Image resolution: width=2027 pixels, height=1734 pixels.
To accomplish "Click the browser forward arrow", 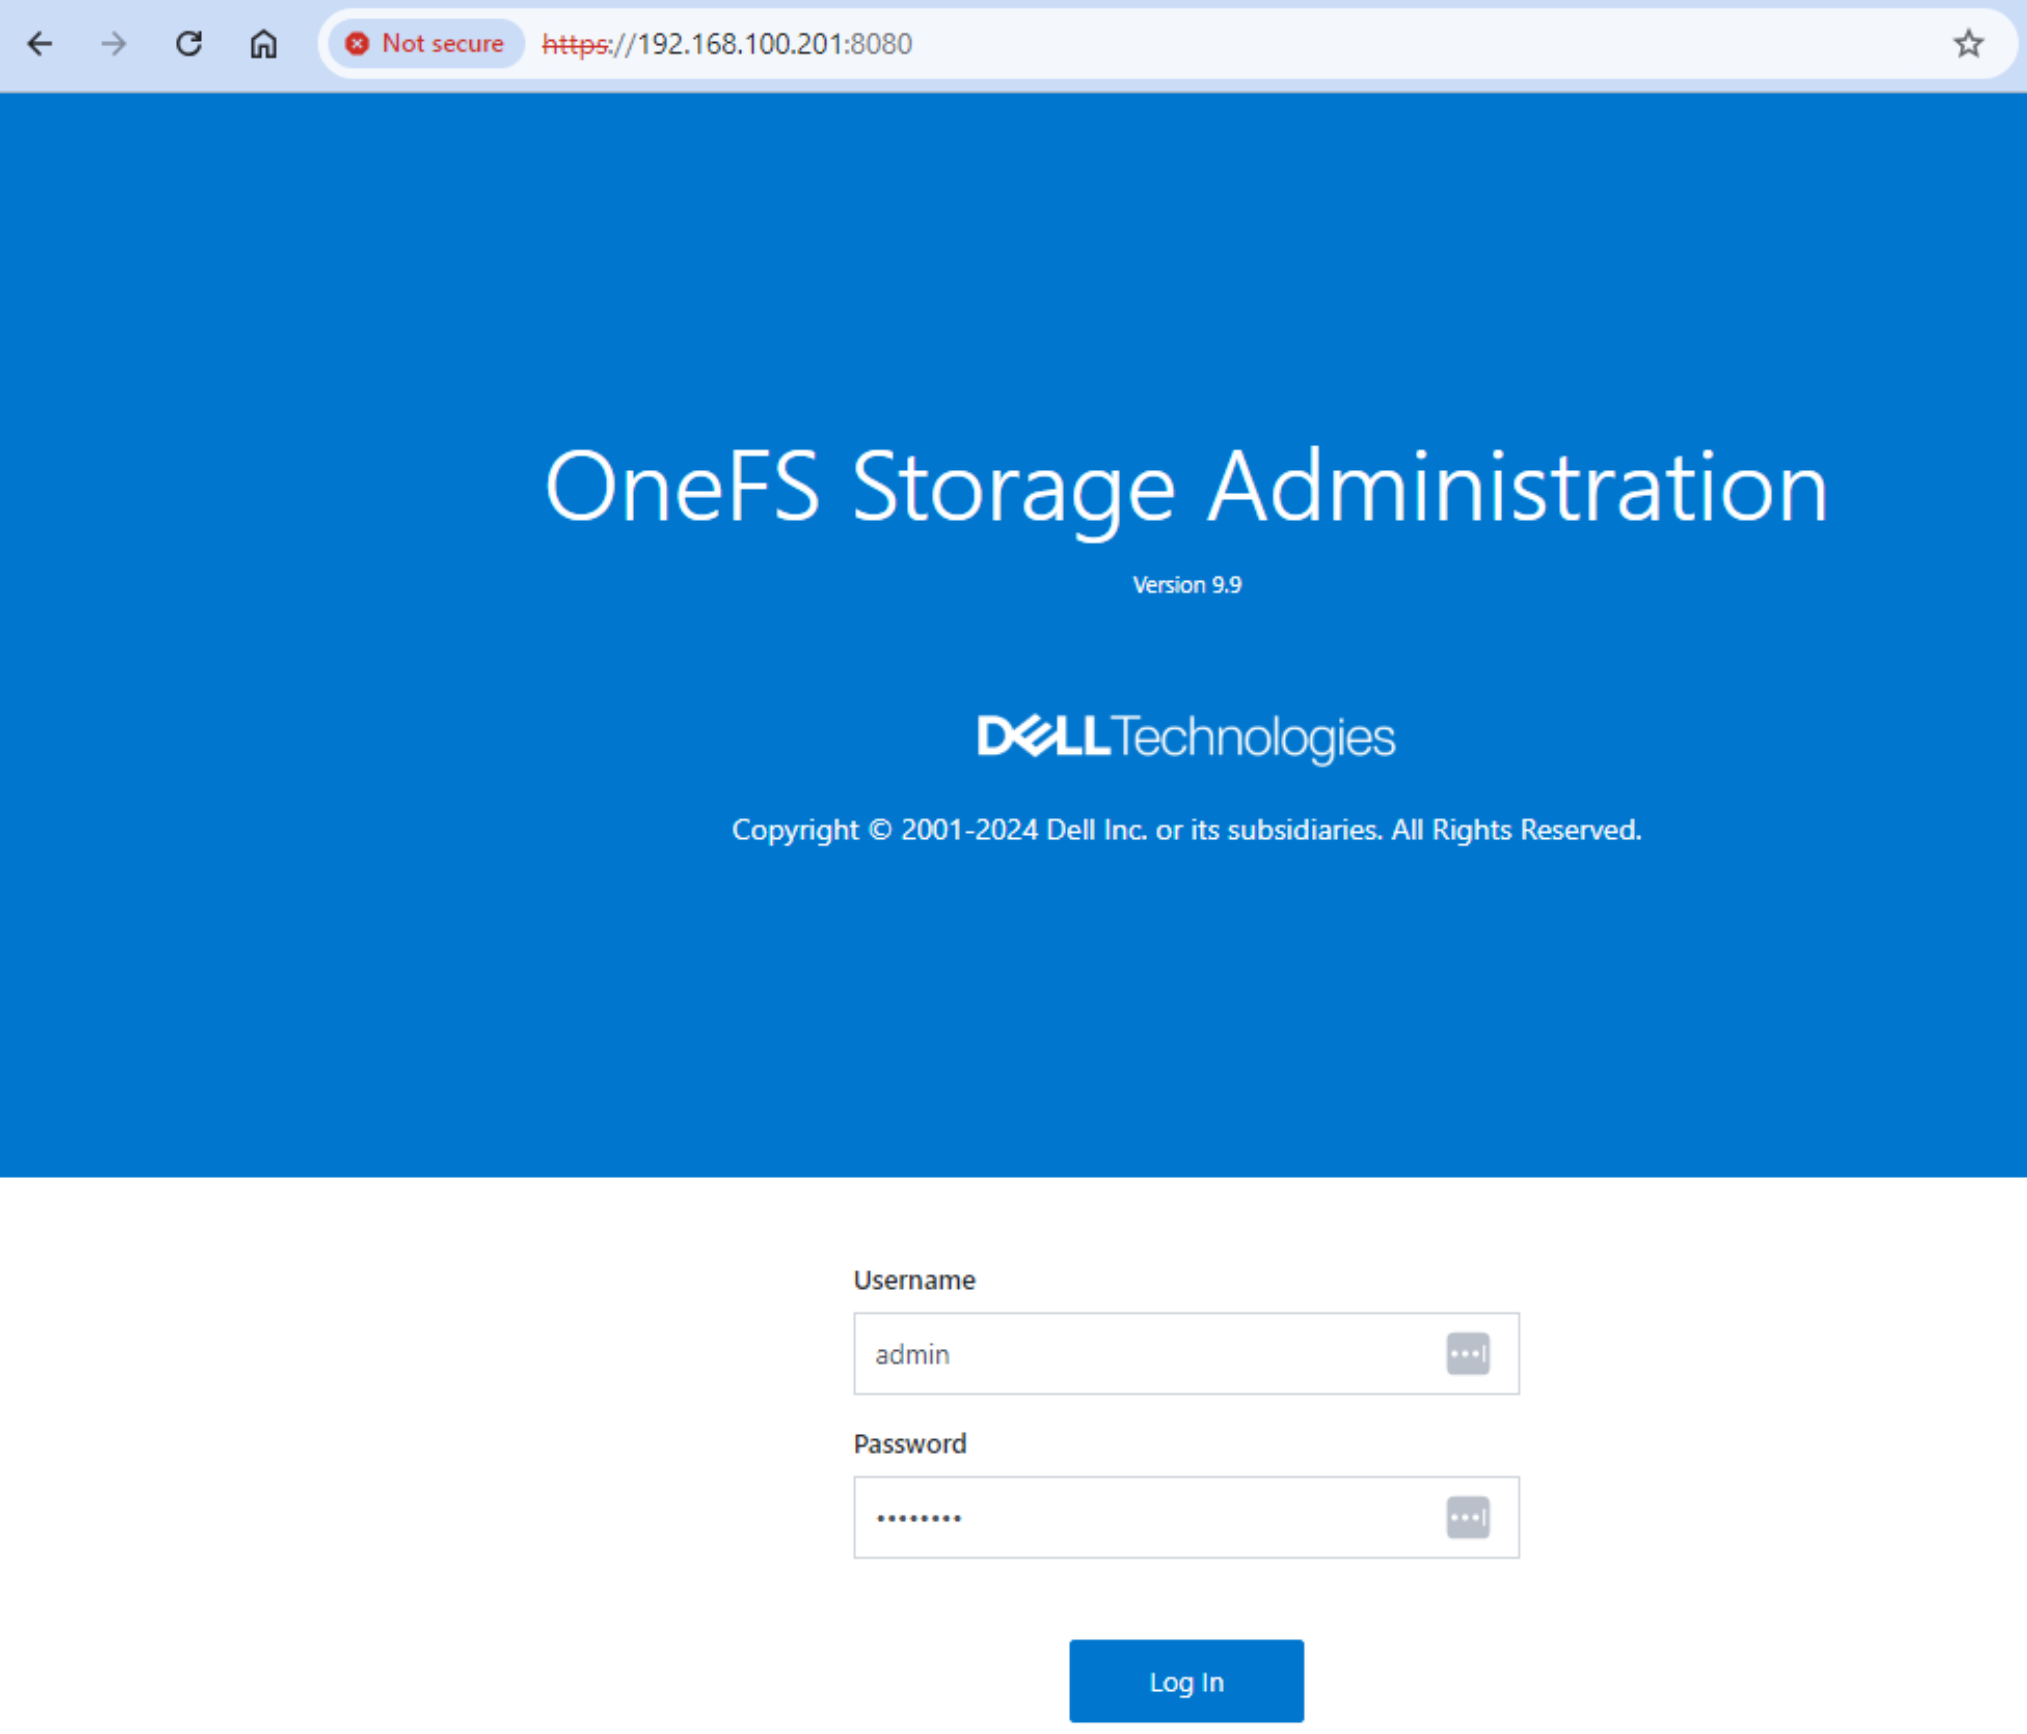I will (x=114, y=44).
